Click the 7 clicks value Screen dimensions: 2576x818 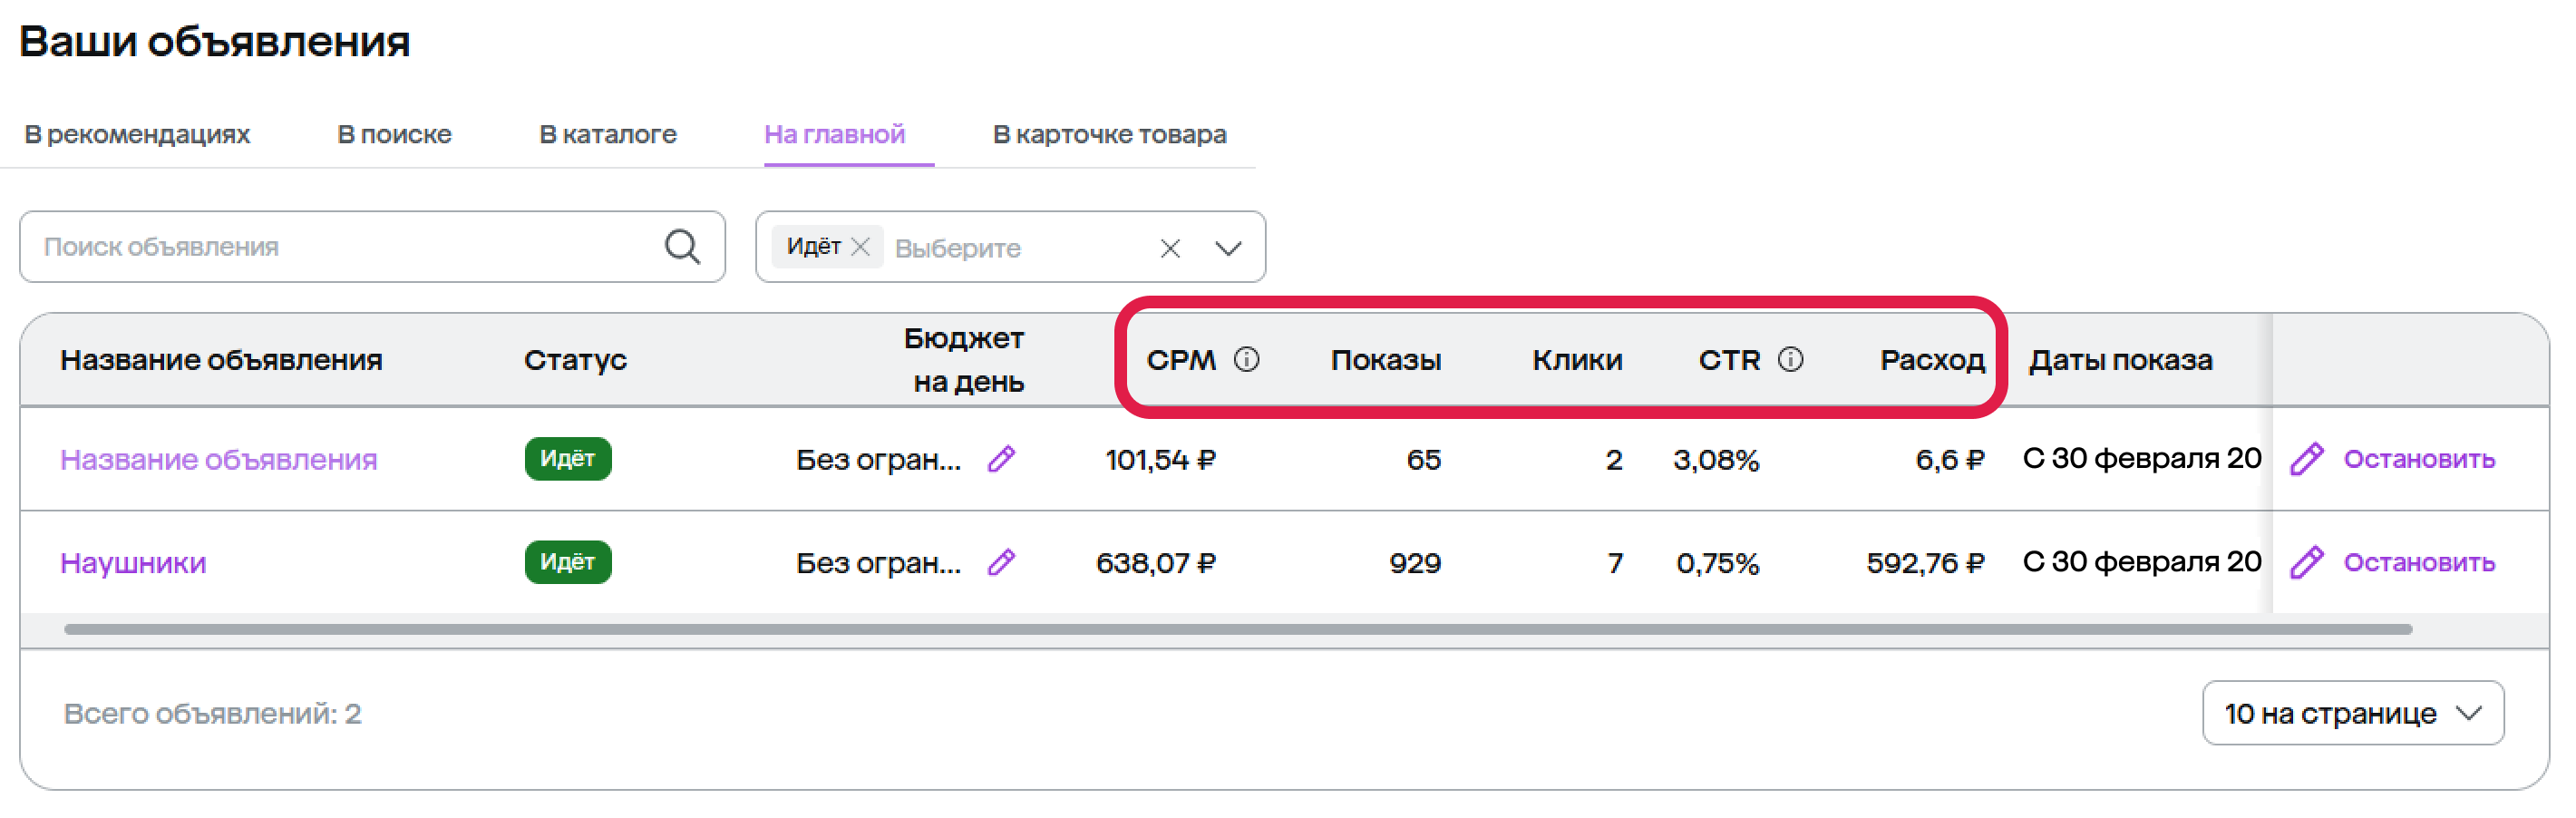1614,562
